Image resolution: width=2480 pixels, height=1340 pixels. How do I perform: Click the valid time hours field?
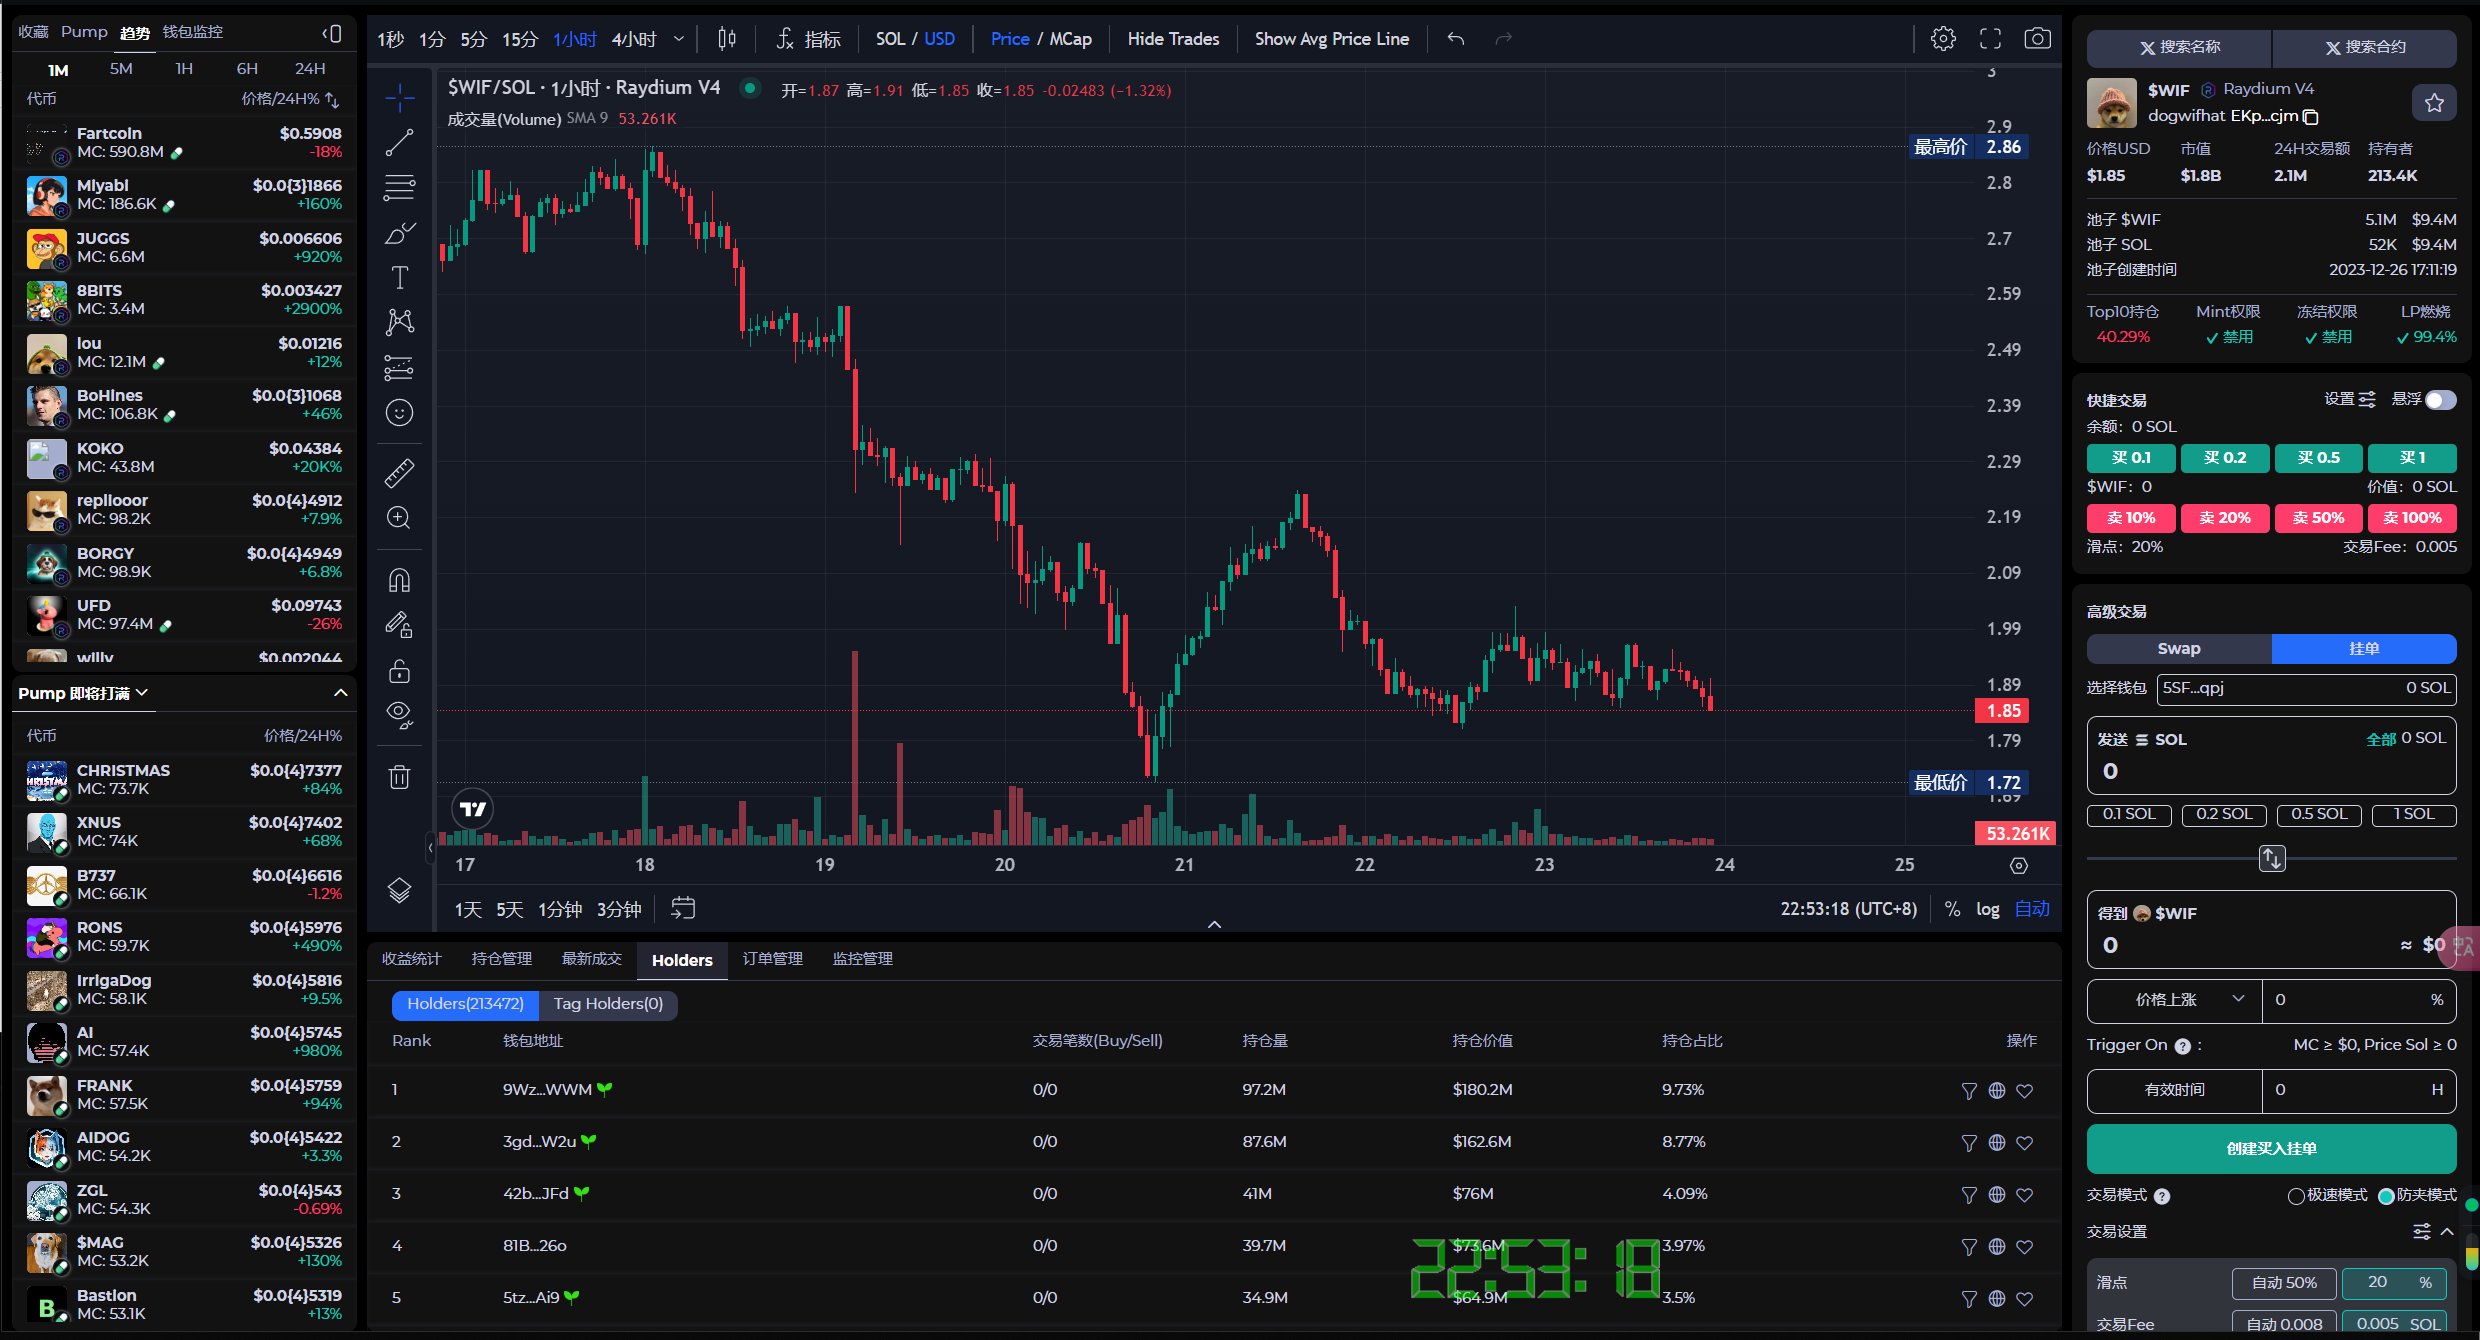click(x=2359, y=1090)
